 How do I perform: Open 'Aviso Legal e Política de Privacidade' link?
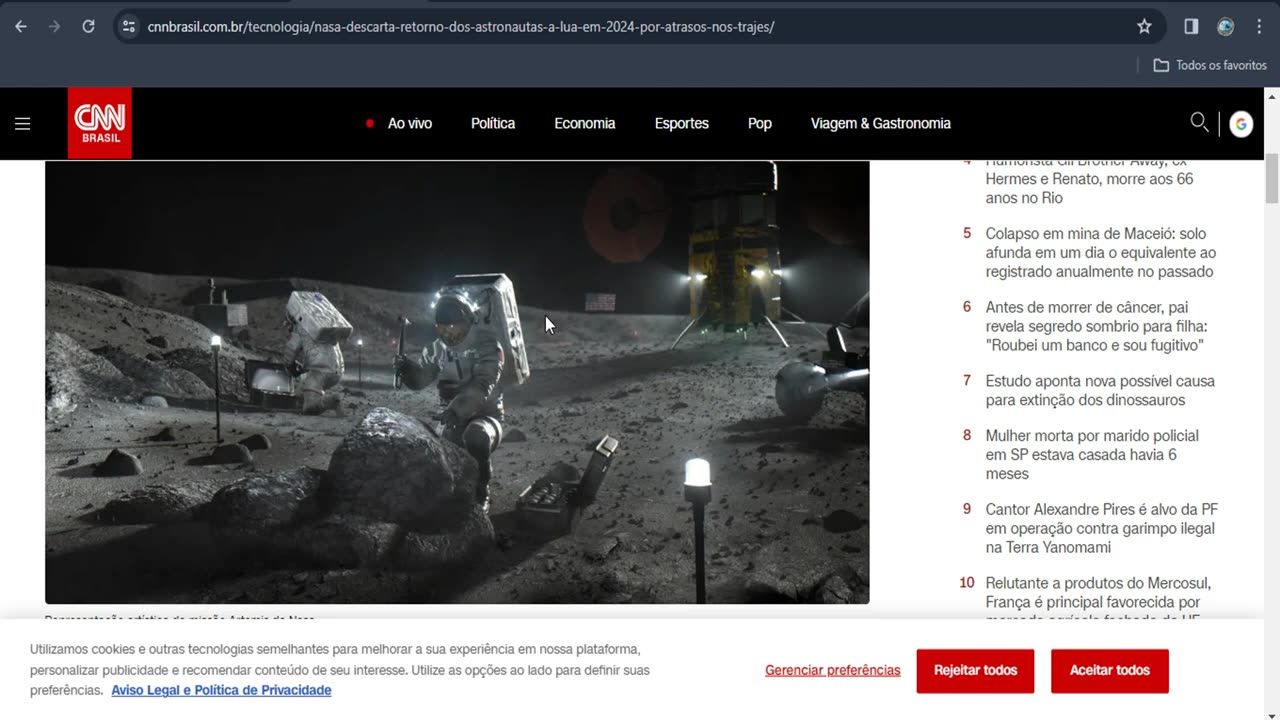(221, 690)
